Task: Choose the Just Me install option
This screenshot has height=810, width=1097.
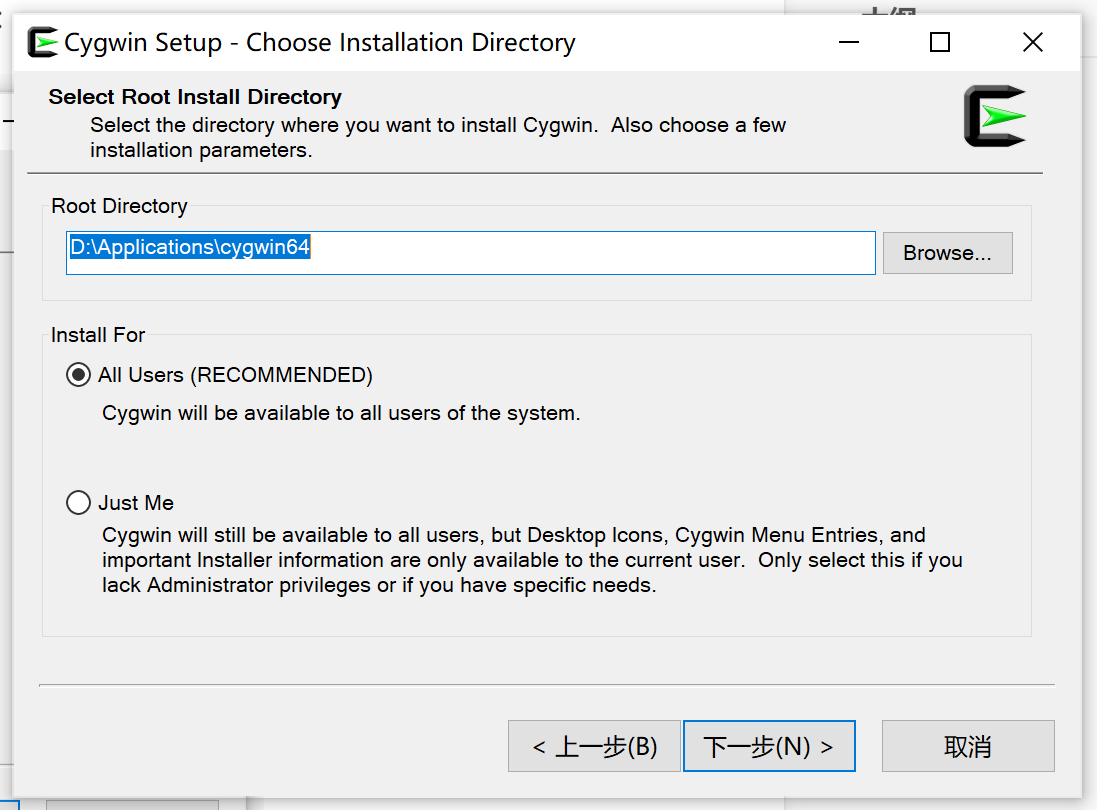Action: (x=78, y=503)
